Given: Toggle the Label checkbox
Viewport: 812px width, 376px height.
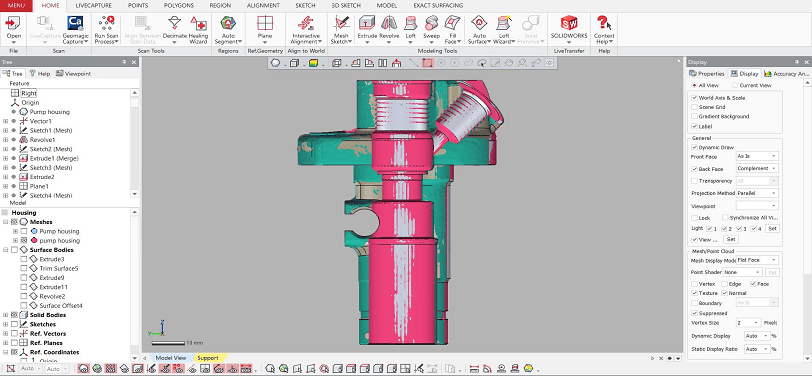Looking at the screenshot, I should (x=694, y=126).
